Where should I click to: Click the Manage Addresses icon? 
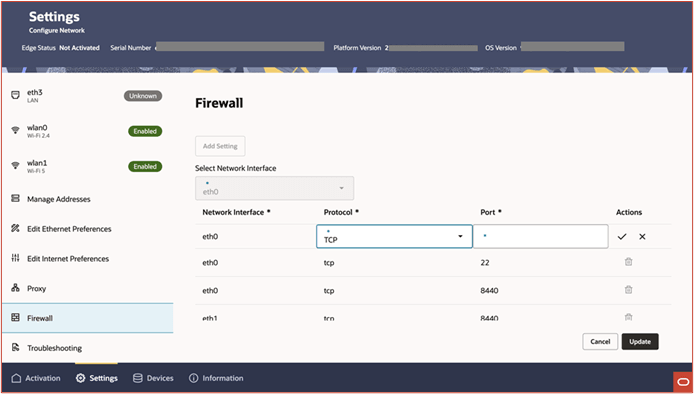click(x=15, y=199)
